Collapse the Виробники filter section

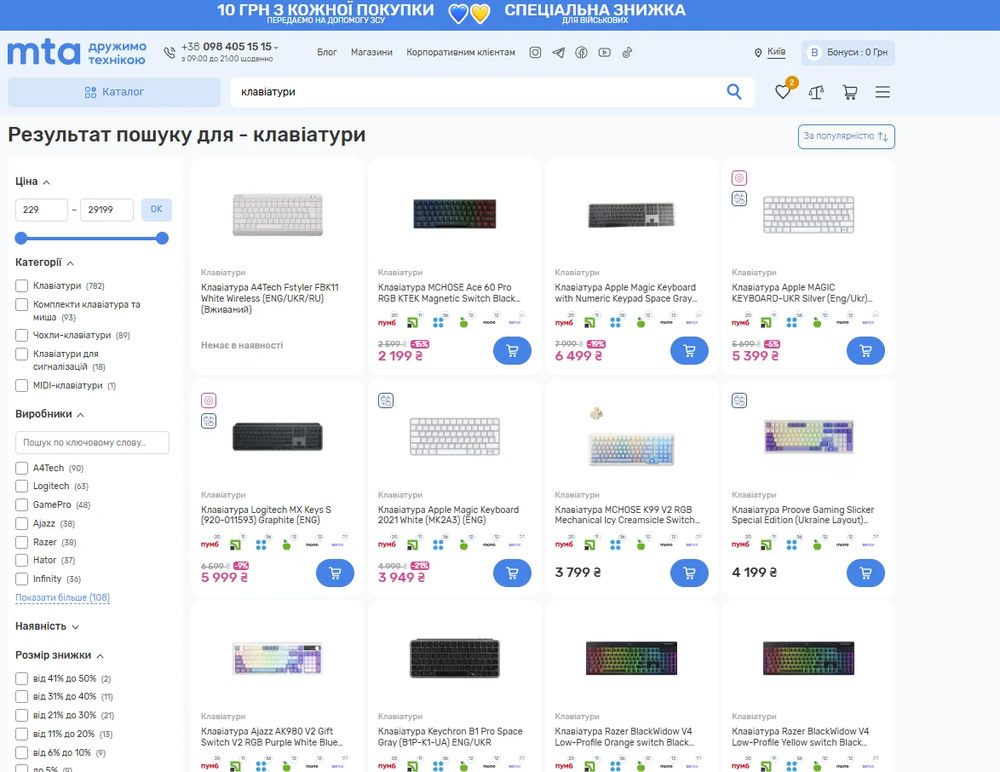50,414
